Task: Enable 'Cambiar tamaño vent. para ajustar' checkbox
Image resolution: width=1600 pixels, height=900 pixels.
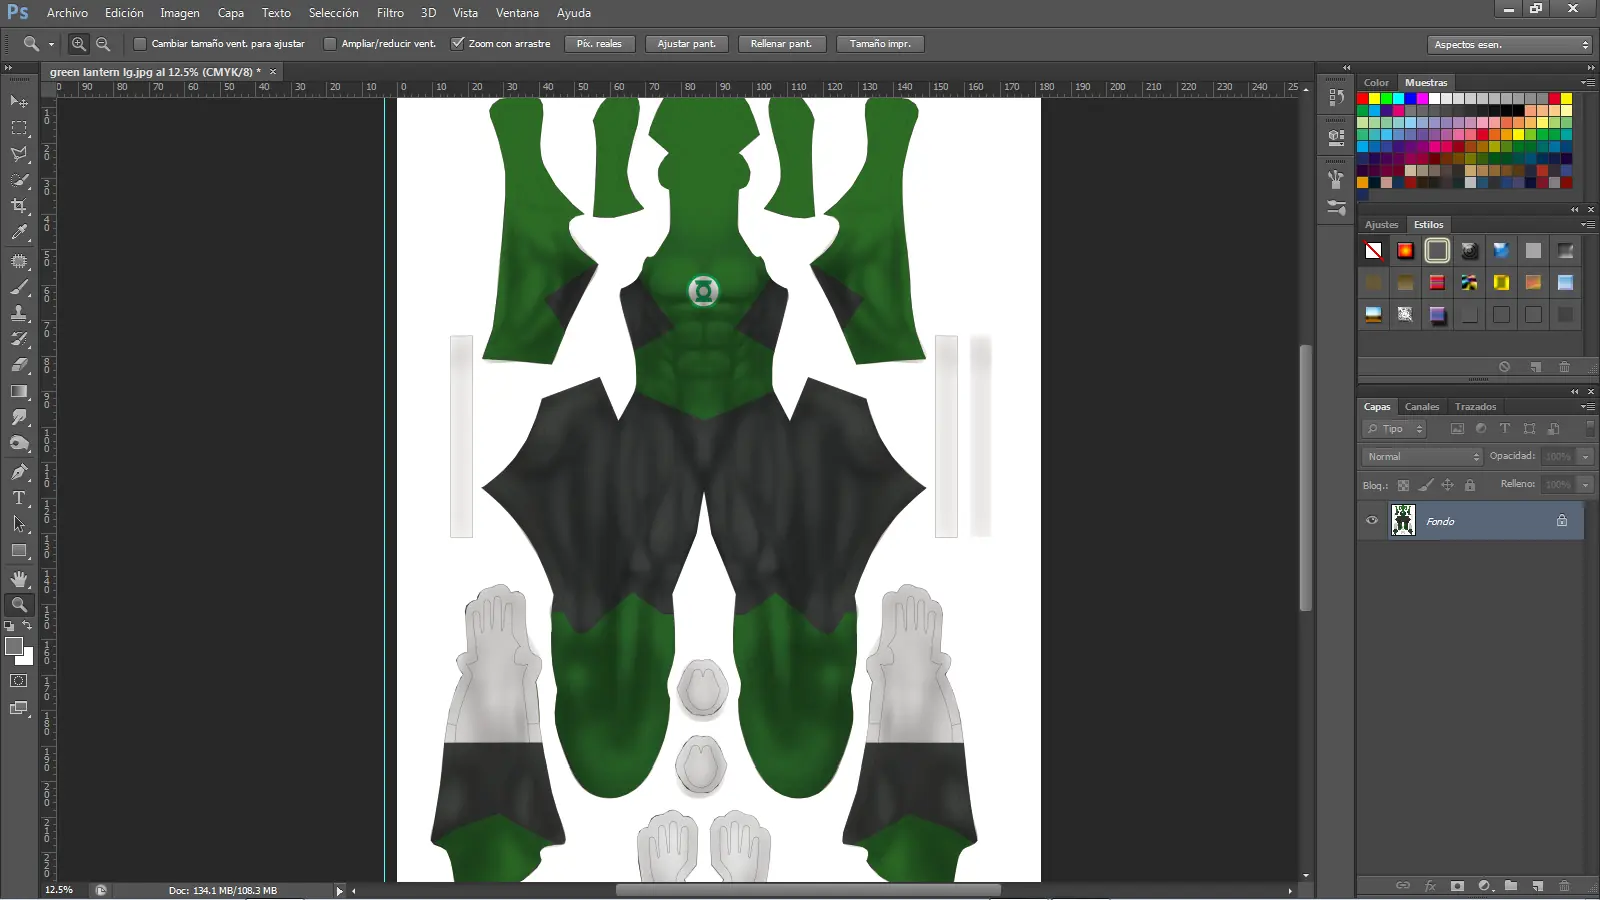Action: [140, 44]
